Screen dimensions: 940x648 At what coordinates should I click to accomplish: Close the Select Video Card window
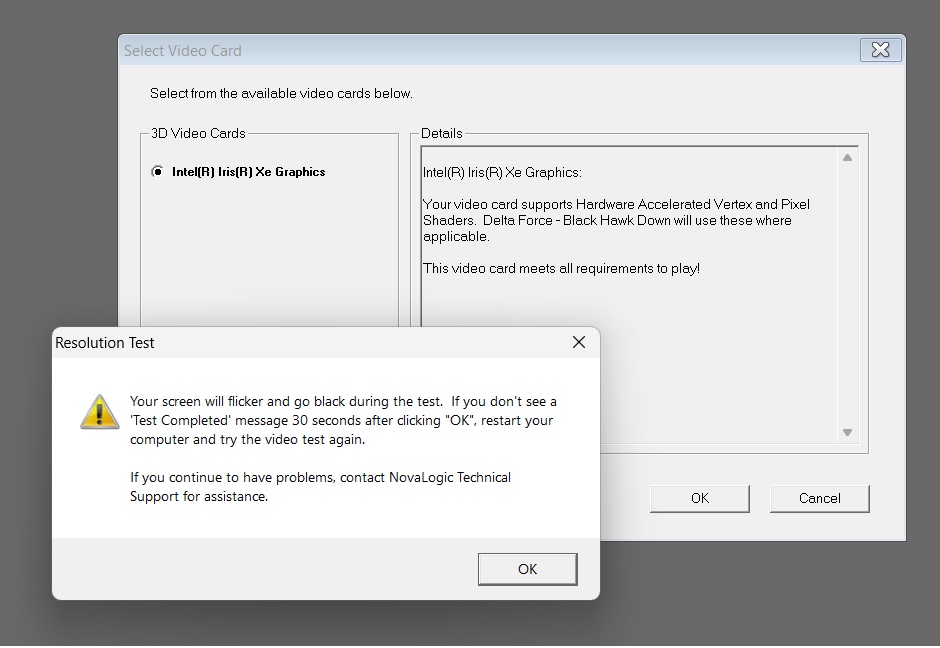[880, 50]
